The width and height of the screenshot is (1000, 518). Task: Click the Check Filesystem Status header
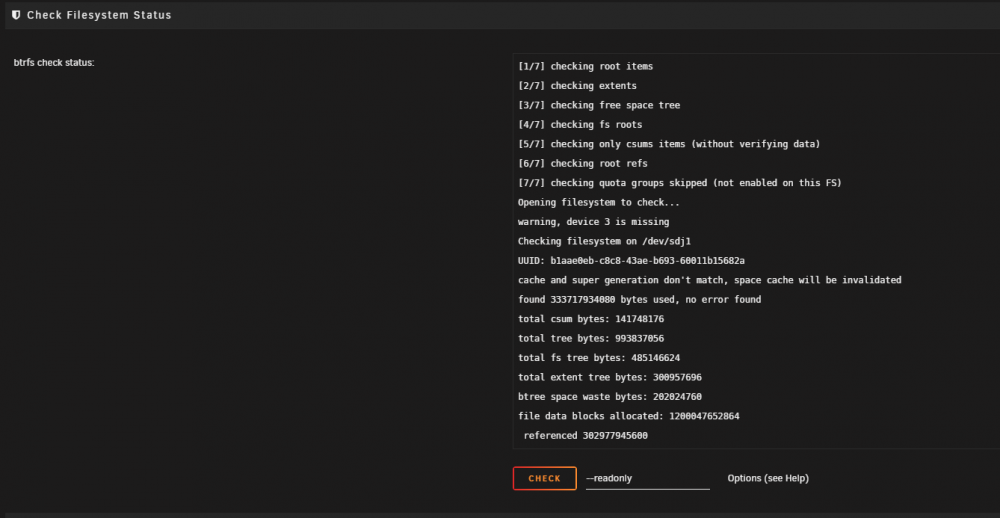[x=99, y=15]
